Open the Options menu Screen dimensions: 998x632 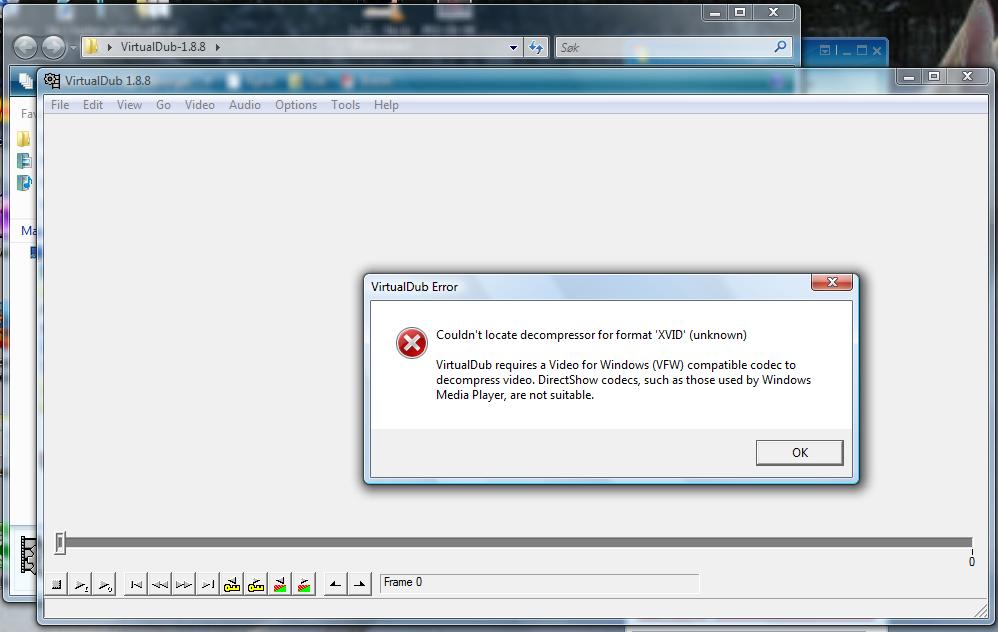[296, 105]
